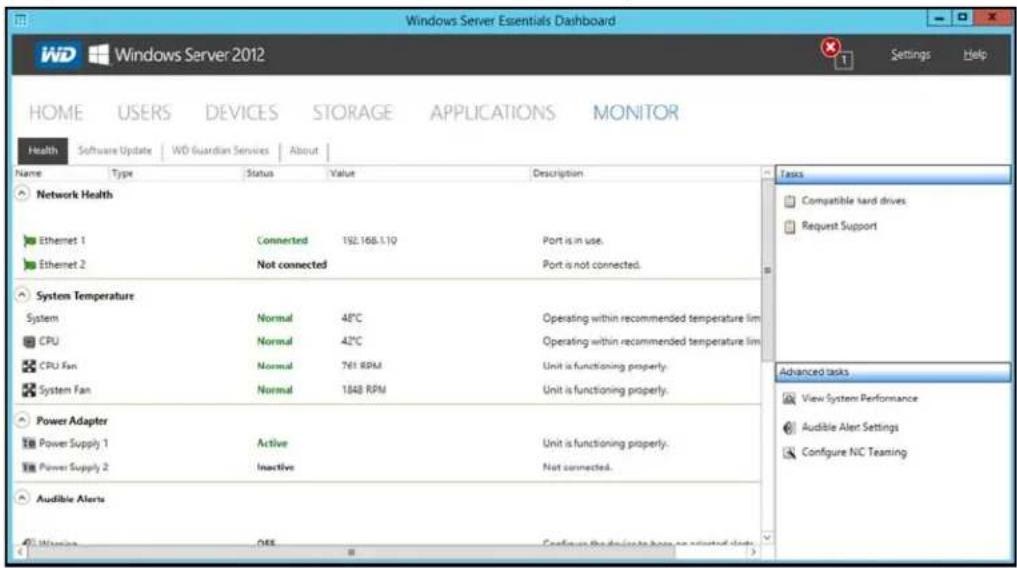This screenshot has width=1017, height=568.
Task: Click the View System Performance icon
Action: coord(789,399)
